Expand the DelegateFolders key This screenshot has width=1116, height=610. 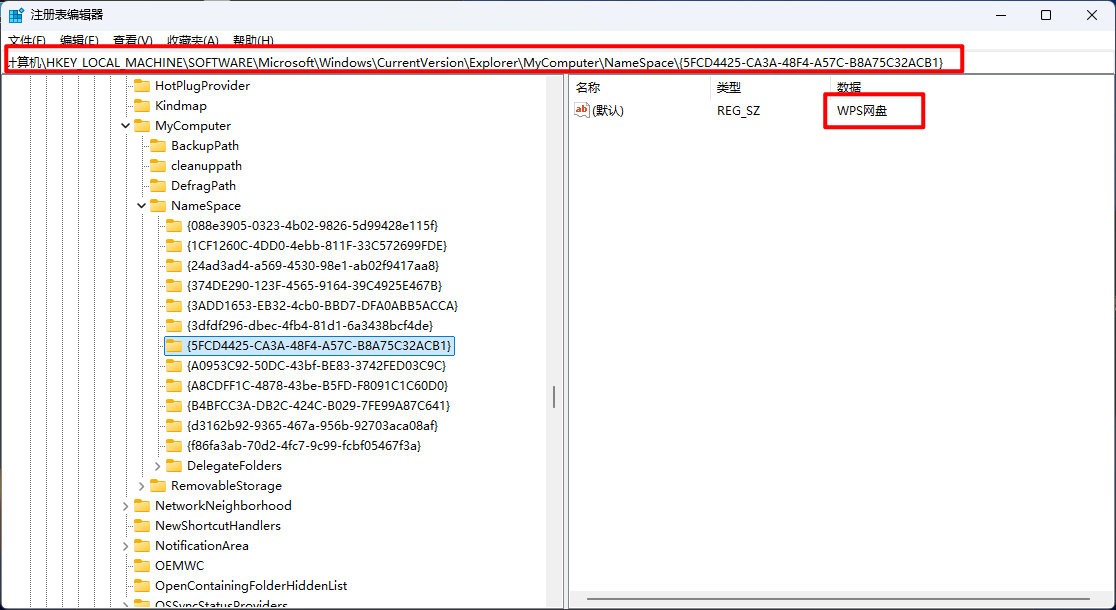pyautogui.click(x=158, y=466)
